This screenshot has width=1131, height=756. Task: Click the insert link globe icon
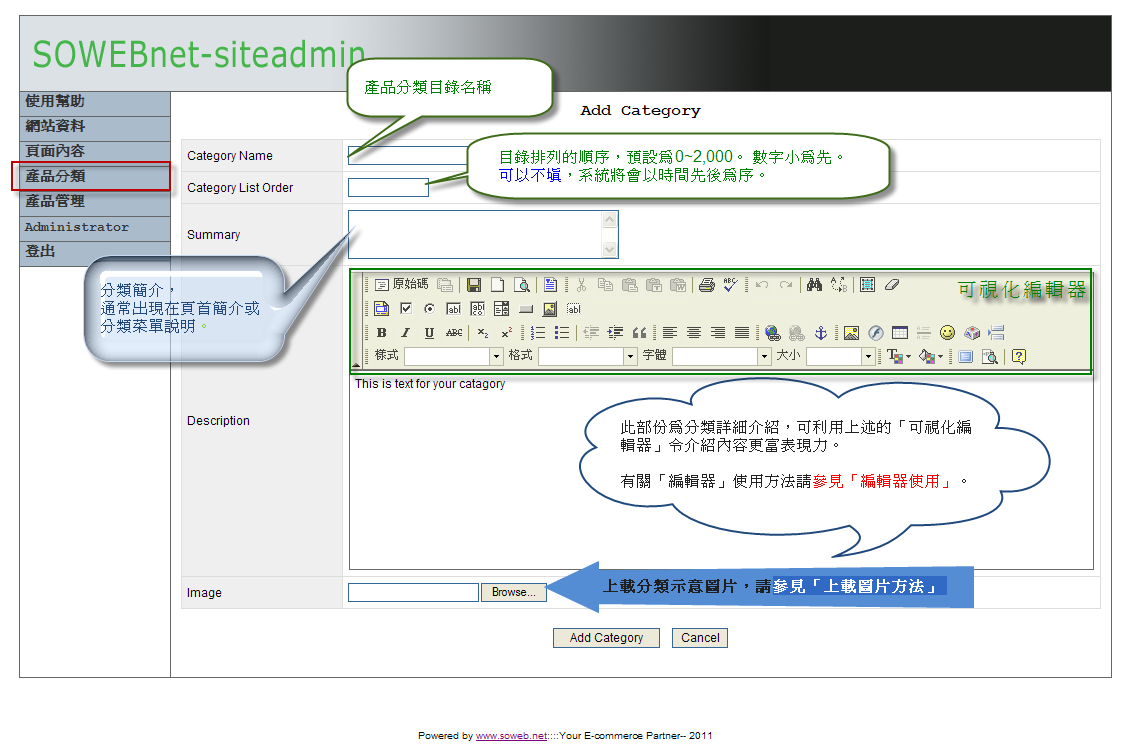(x=772, y=333)
